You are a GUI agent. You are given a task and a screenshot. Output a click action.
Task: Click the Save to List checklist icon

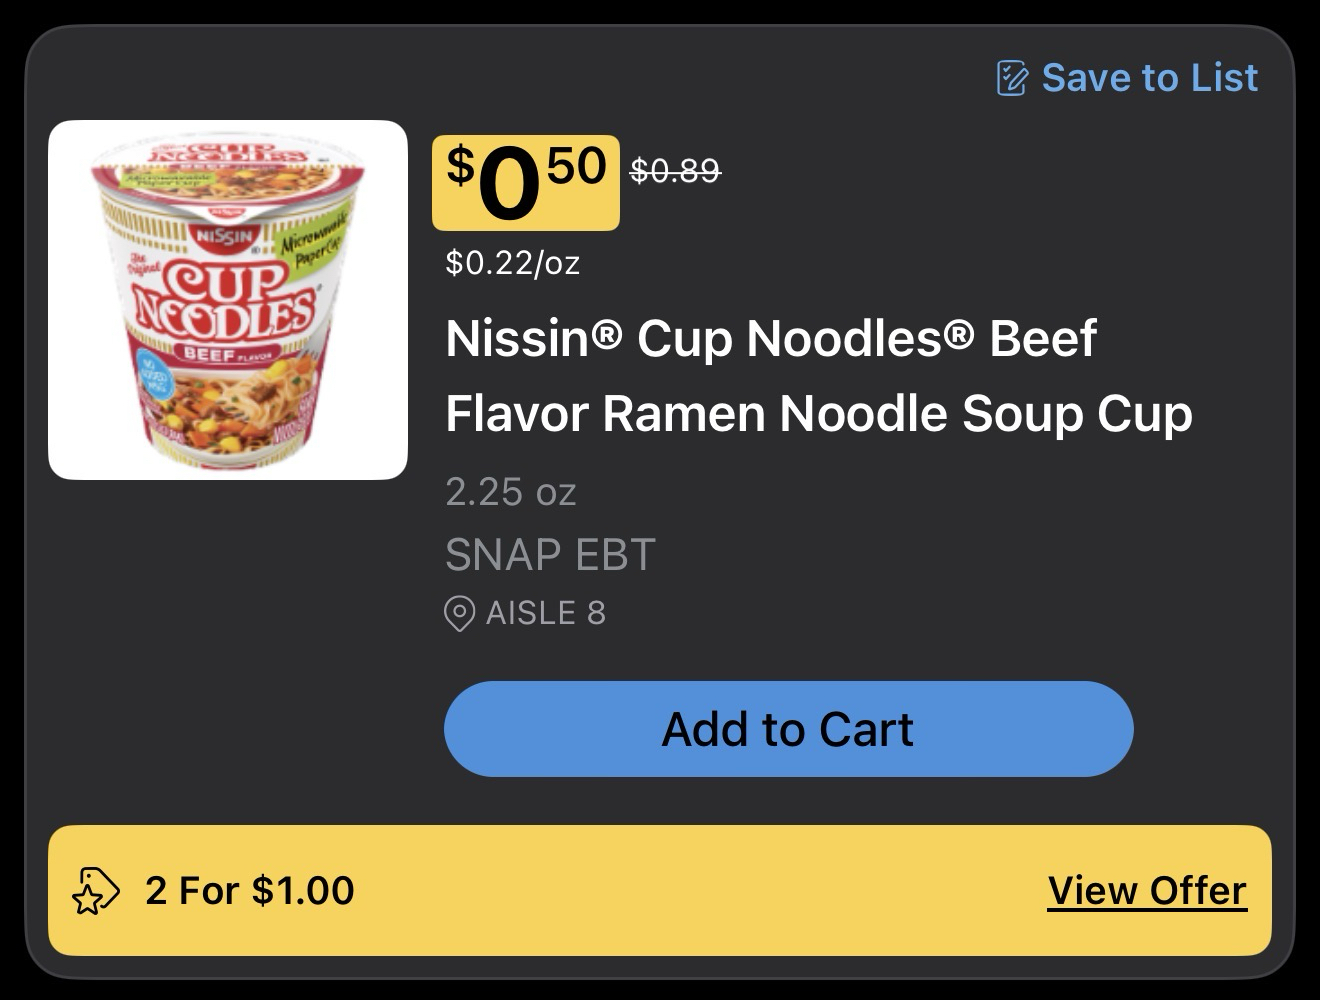1011,78
